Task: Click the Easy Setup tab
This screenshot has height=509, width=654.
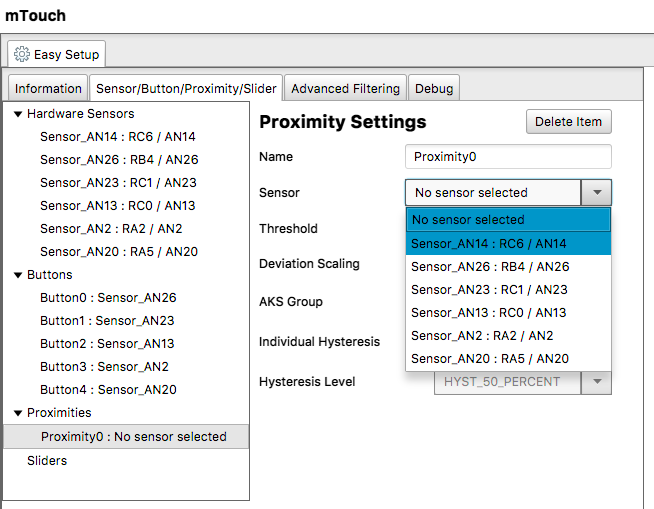Action: (x=56, y=54)
